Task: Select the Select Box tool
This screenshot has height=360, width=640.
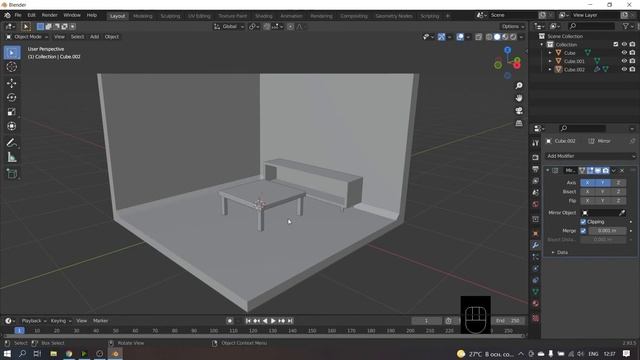Action: click(x=12, y=53)
